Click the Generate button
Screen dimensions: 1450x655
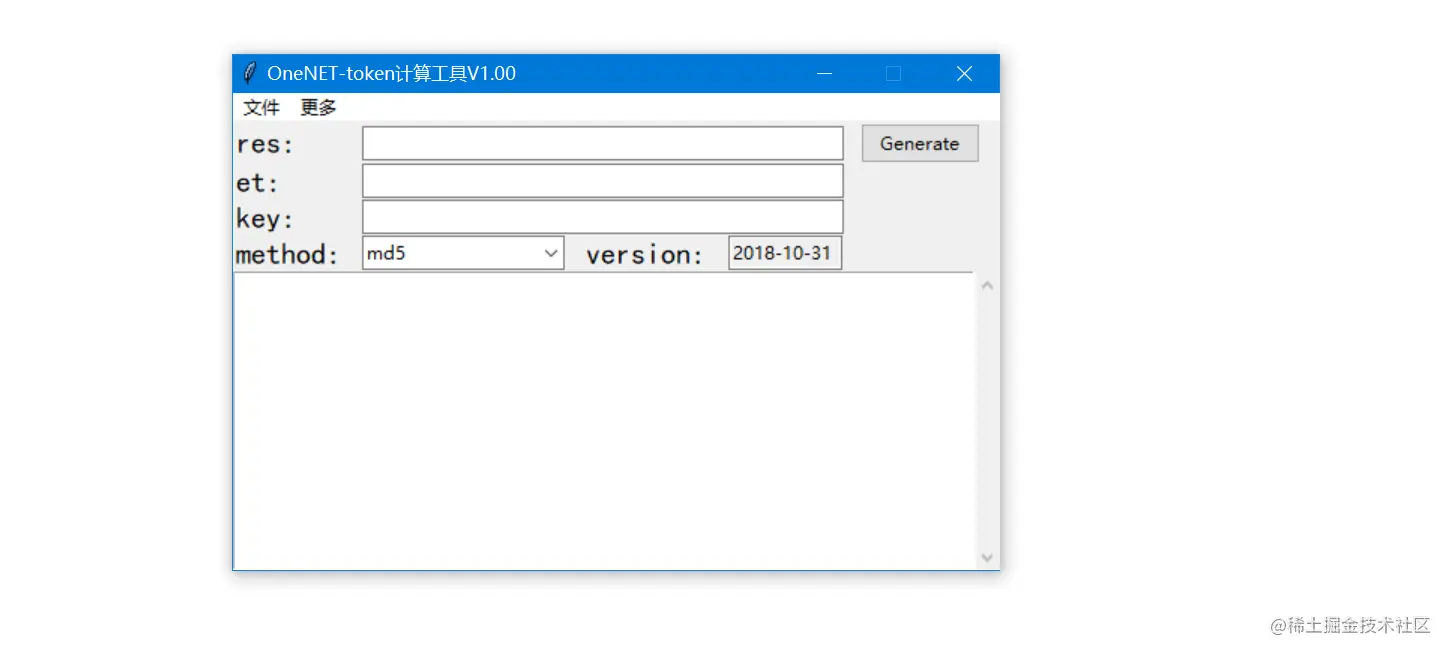[x=920, y=143]
